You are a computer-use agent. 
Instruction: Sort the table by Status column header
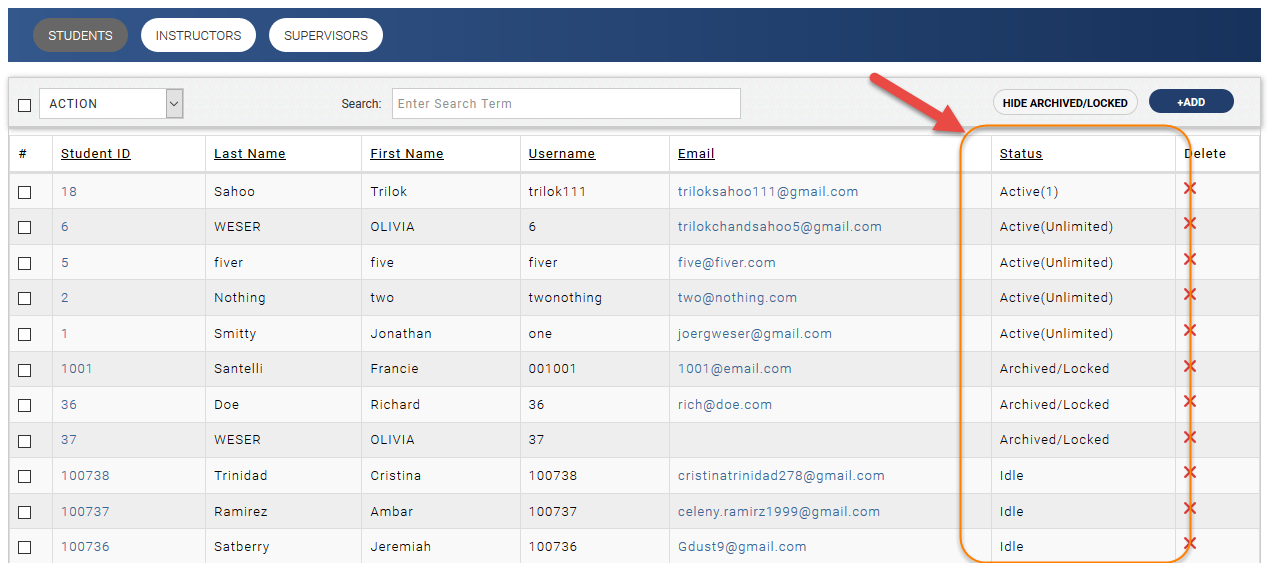point(1020,154)
